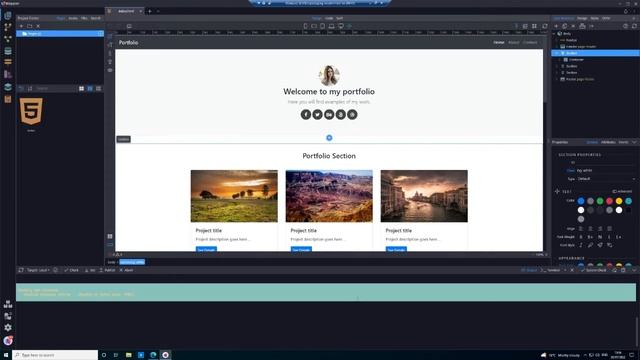
Task: Click the sunset field project image
Action: click(234, 196)
